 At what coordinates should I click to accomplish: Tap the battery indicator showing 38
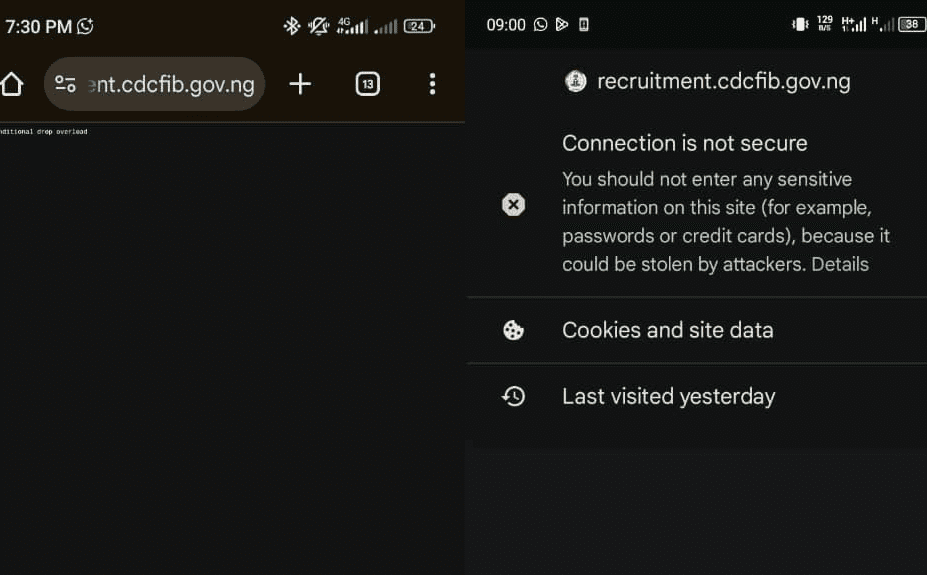click(x=911, y=24)
